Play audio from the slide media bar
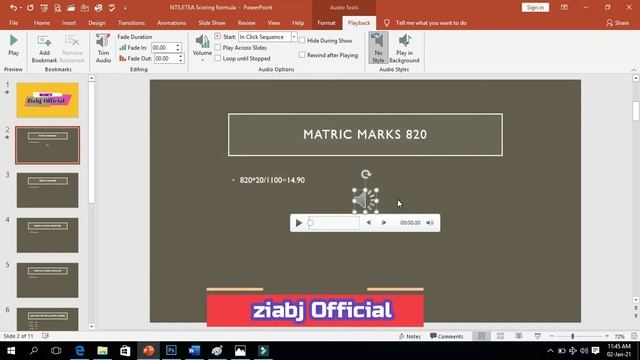Screen dimensions: 640x360 click(299, 223)
